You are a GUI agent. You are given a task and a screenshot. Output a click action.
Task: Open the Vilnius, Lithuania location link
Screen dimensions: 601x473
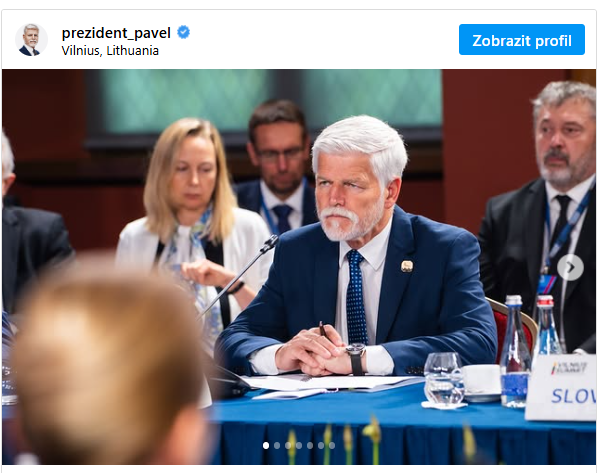click(x=110, y=51)
